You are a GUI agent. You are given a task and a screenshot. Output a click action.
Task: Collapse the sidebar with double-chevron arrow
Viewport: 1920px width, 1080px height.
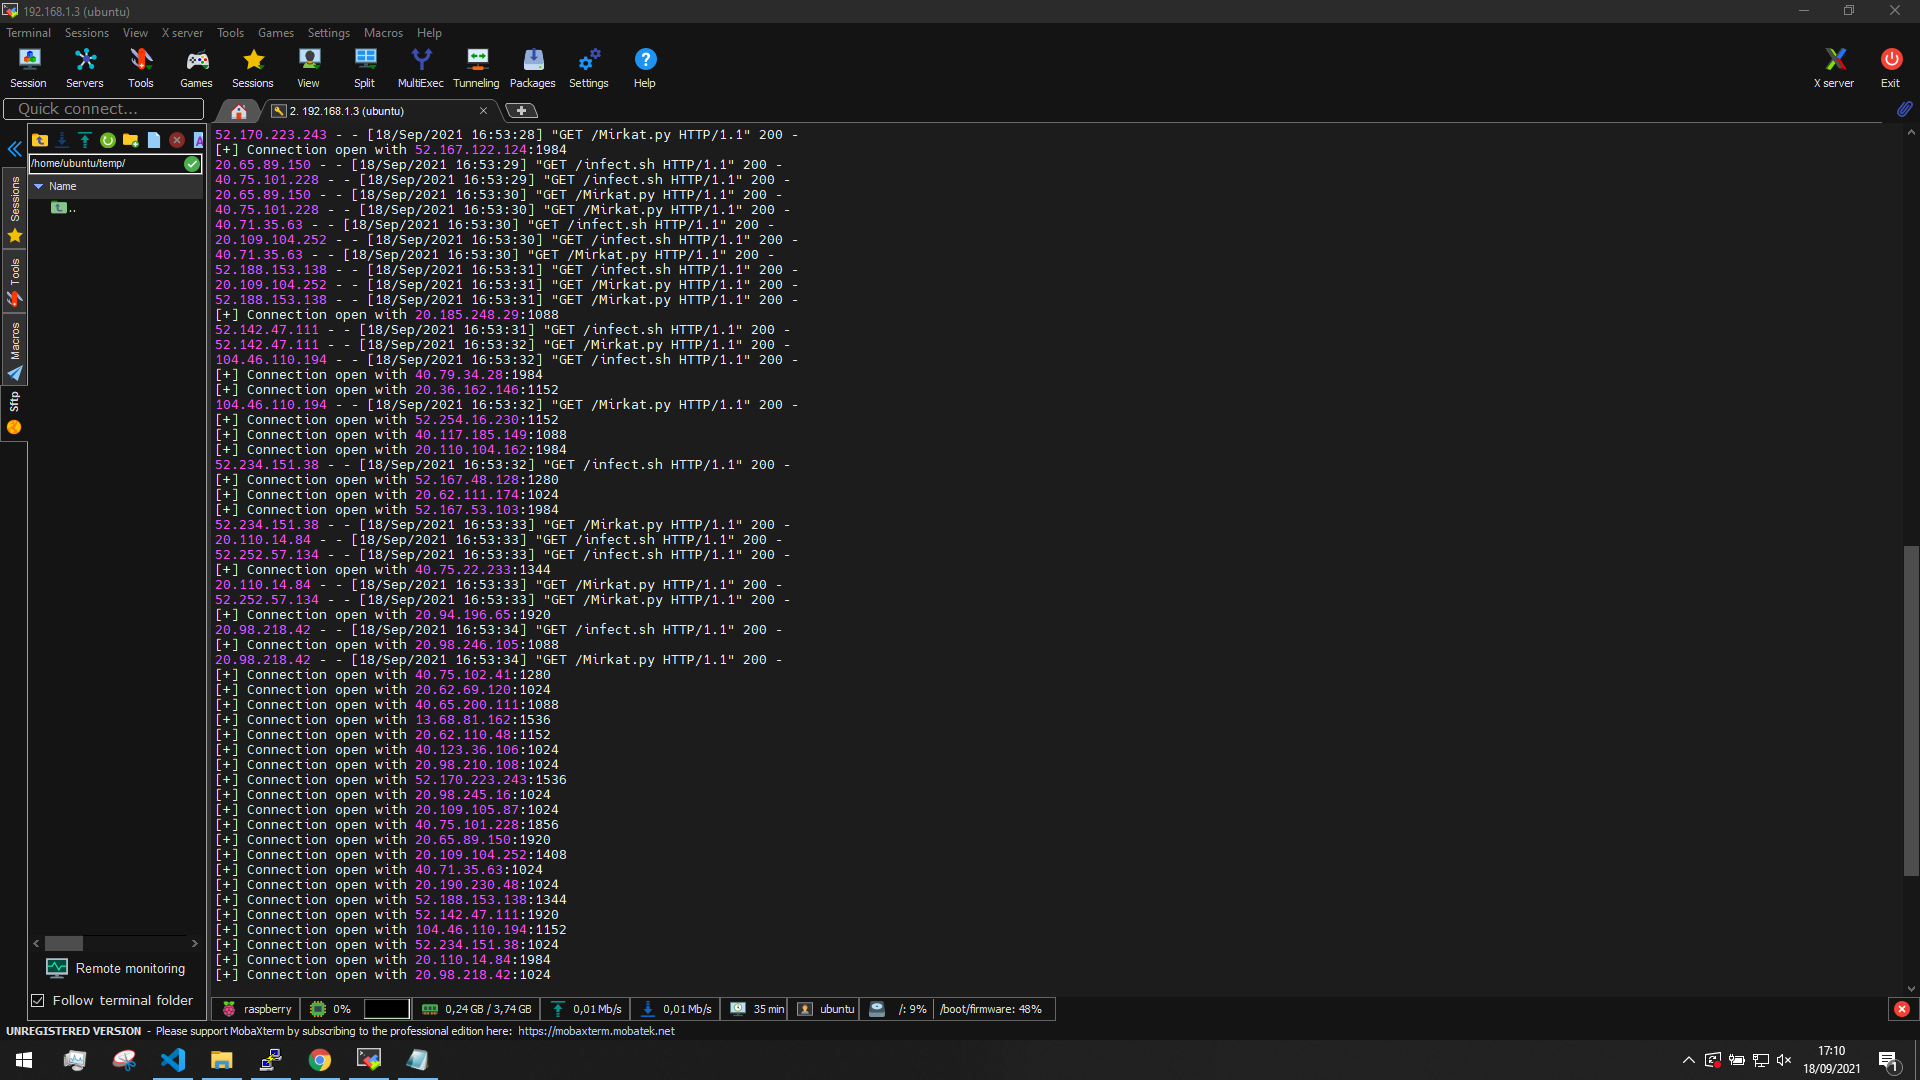pos(14,149)
